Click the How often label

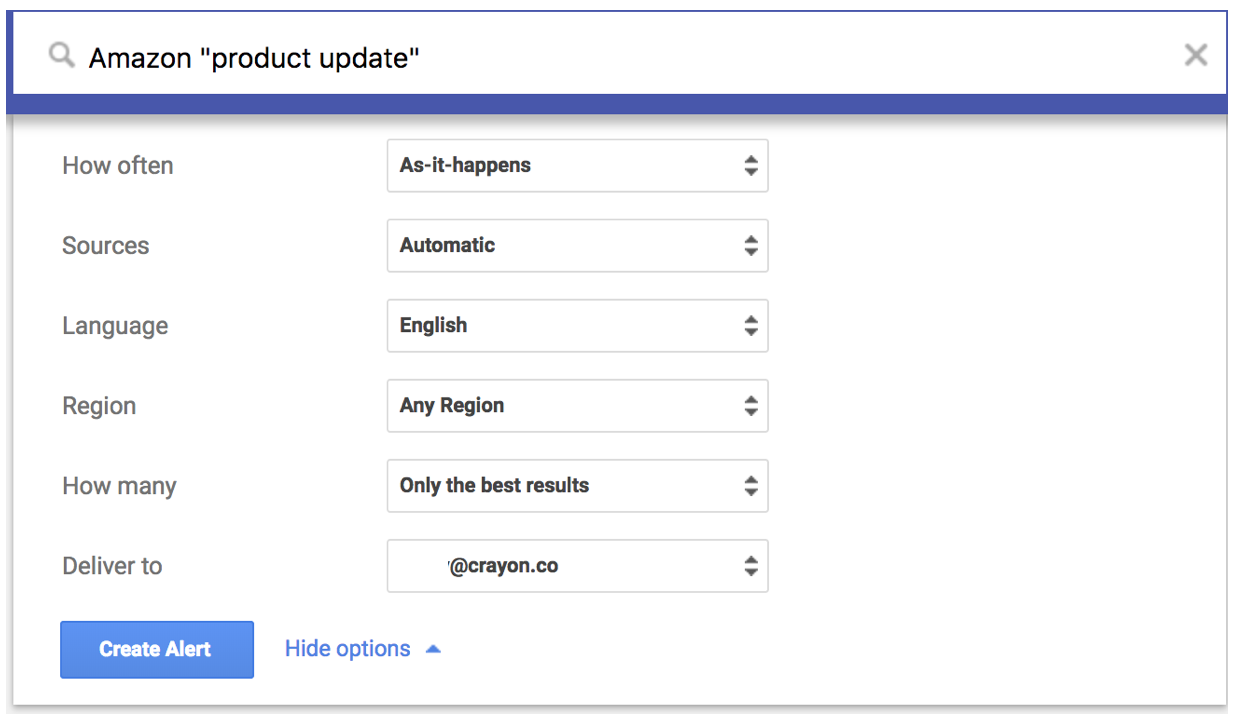[x=118, y=166]
